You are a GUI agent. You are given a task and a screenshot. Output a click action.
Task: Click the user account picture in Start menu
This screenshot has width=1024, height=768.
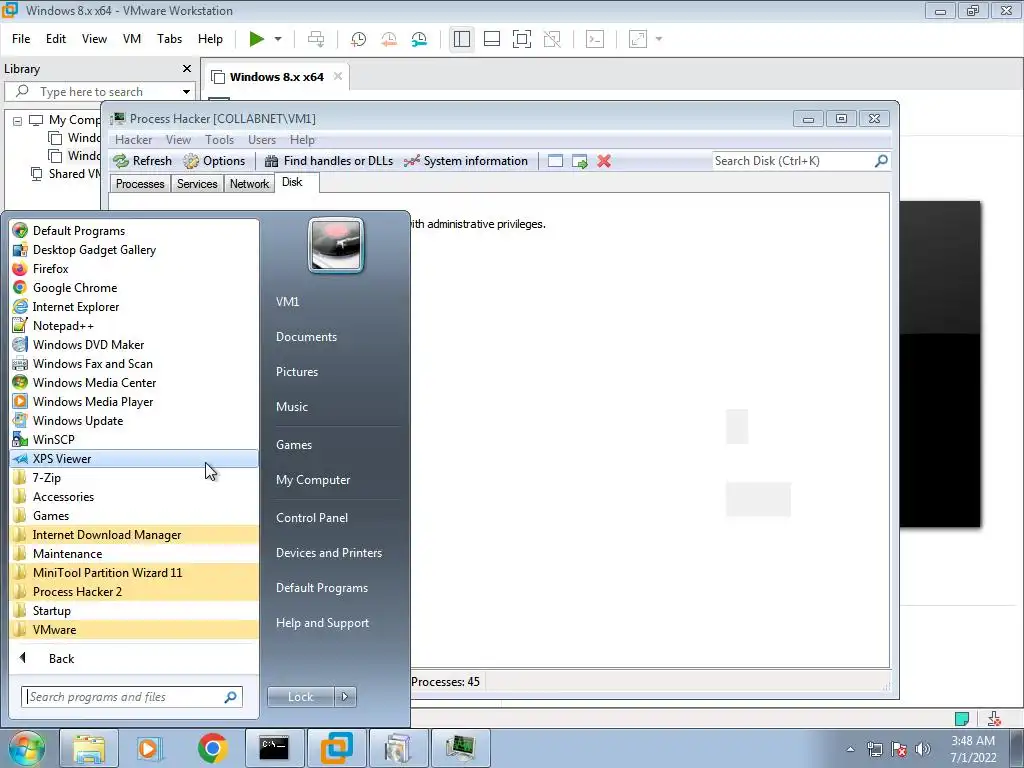pos(336,245)
